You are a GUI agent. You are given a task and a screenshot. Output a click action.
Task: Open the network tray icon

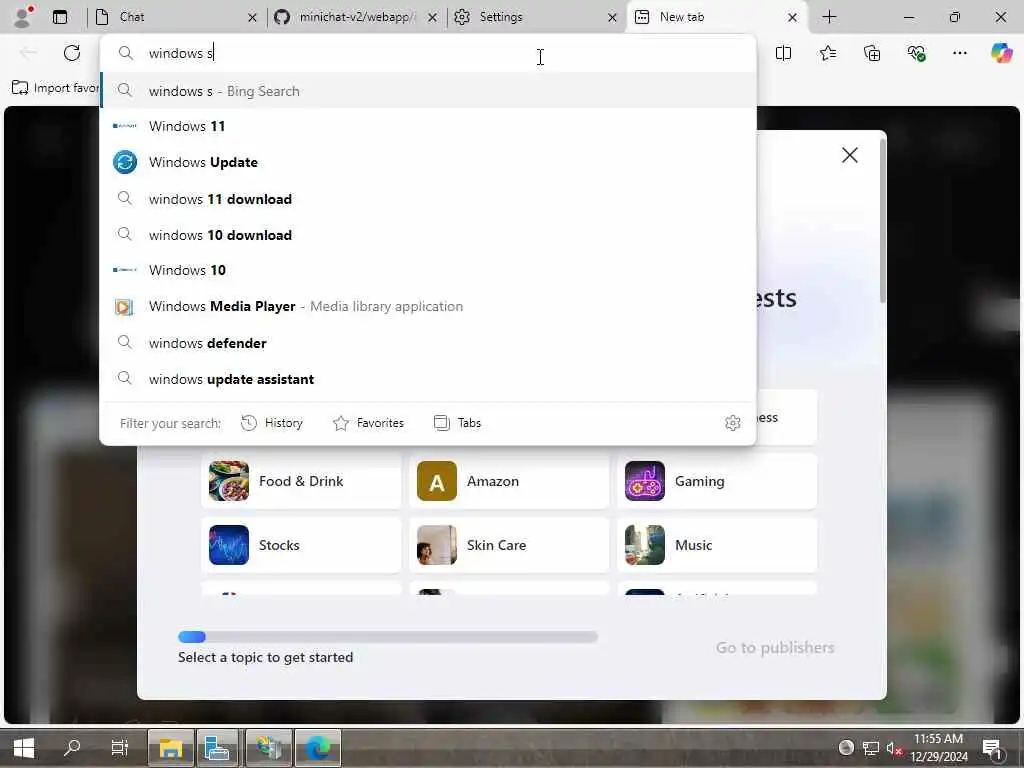pos(871,748)
